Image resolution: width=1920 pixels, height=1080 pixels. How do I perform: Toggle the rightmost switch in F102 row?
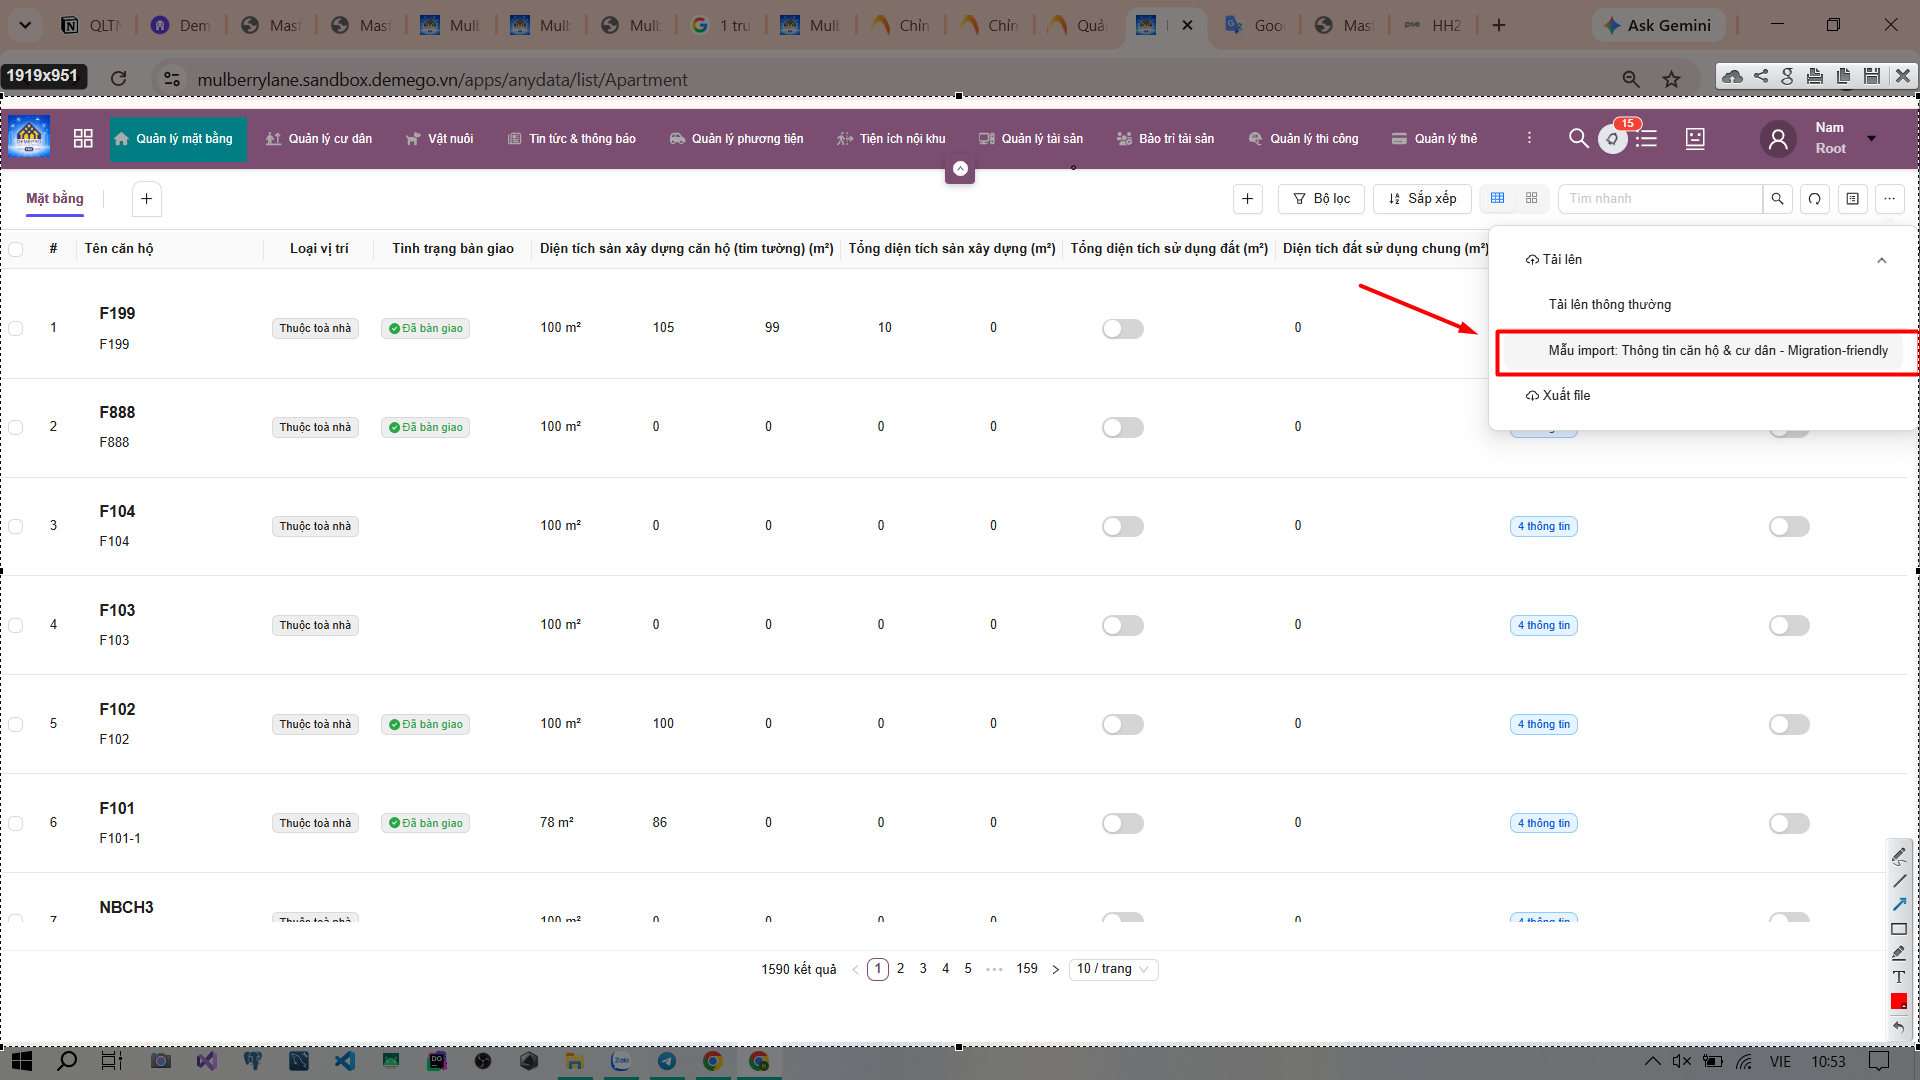[1789, 724]
